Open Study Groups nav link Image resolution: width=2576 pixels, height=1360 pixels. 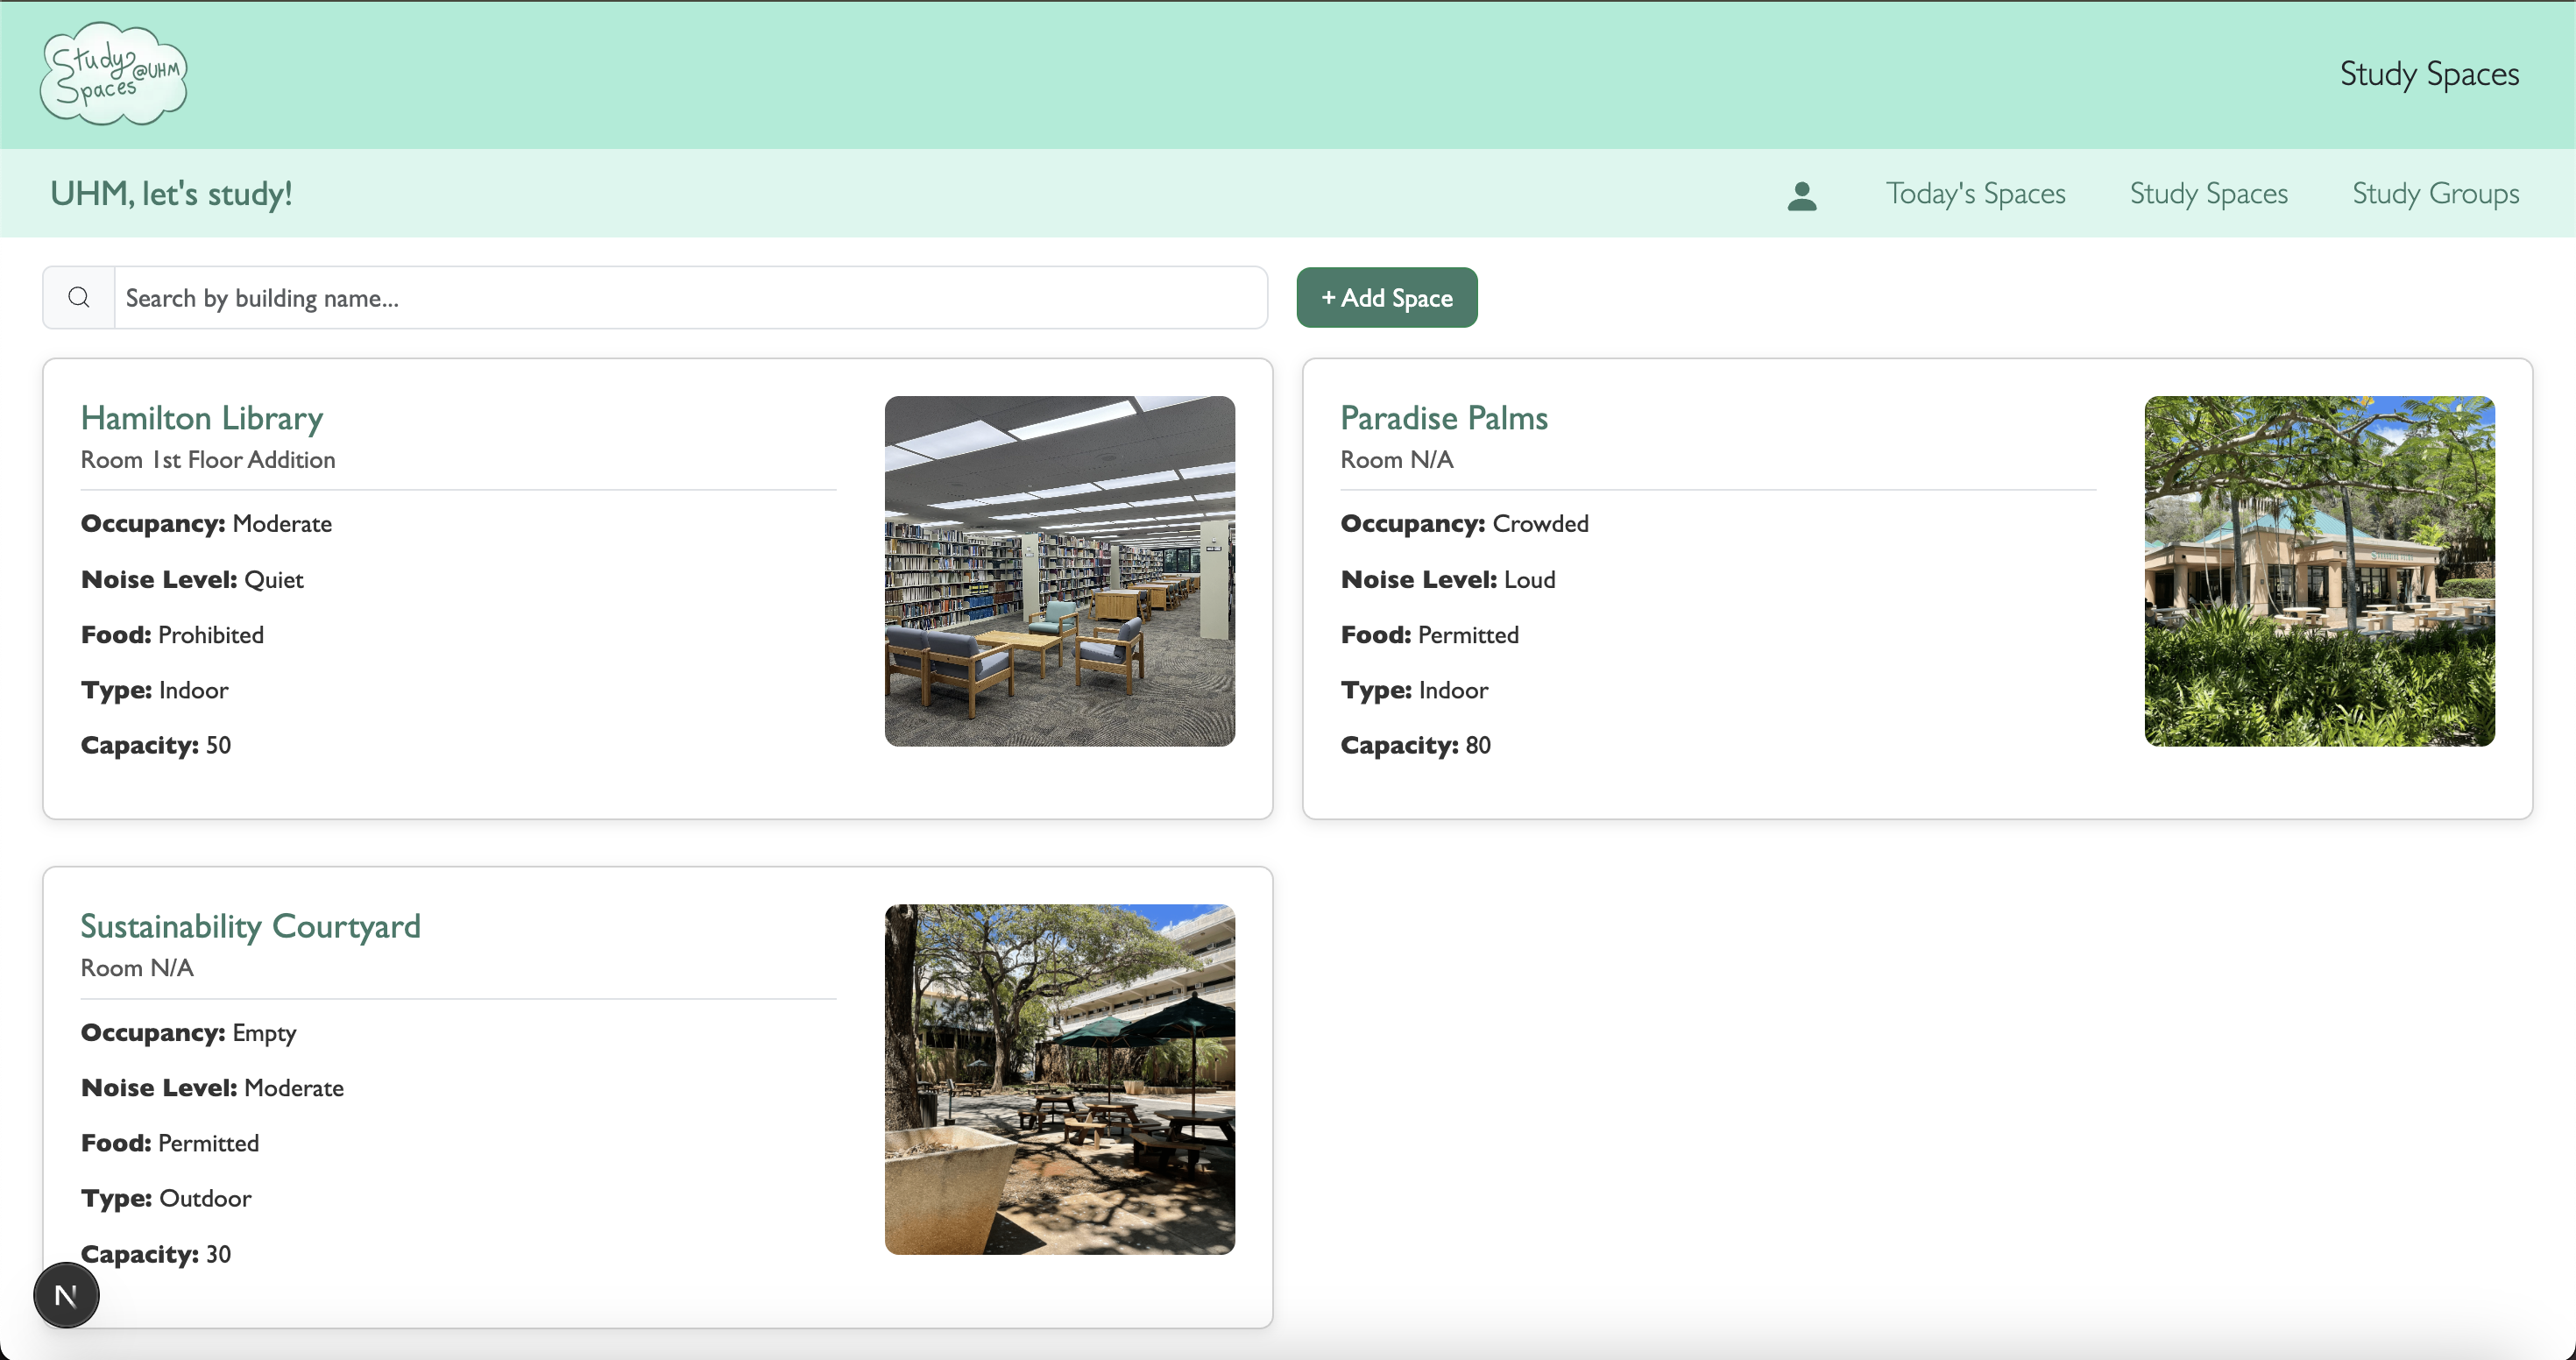(2435, 193)
